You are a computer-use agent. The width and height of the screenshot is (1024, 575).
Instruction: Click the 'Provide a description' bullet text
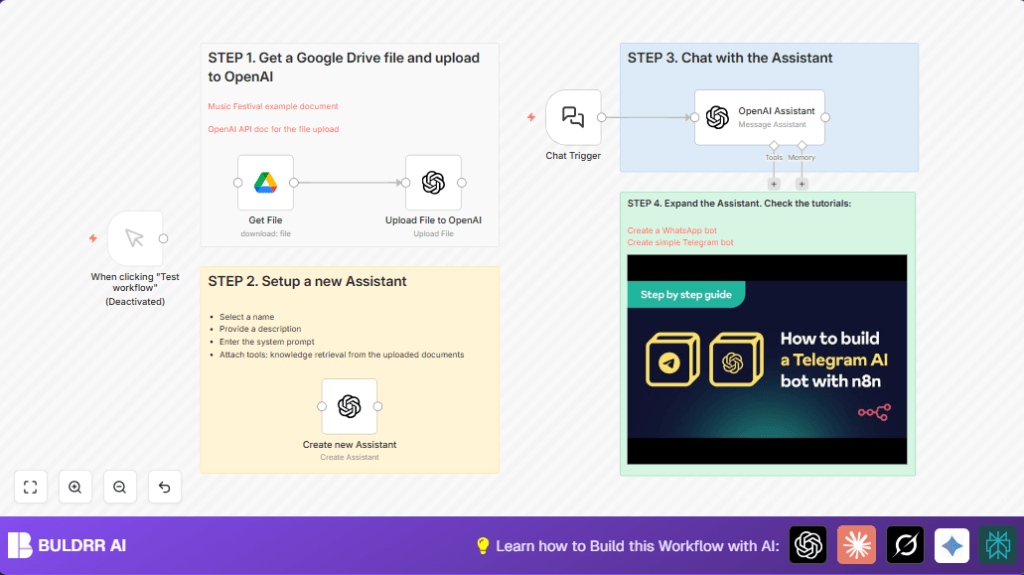260,329
